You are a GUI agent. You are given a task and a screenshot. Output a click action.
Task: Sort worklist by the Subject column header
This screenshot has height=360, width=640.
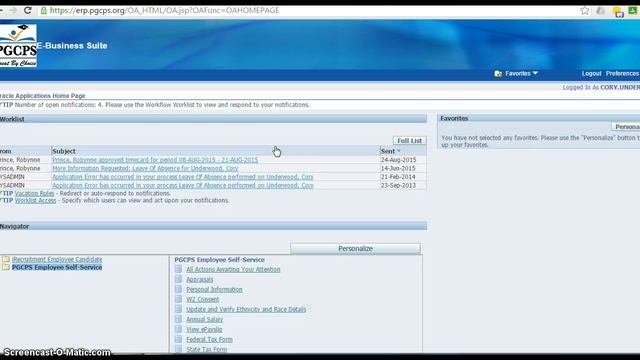coord(64,151)
